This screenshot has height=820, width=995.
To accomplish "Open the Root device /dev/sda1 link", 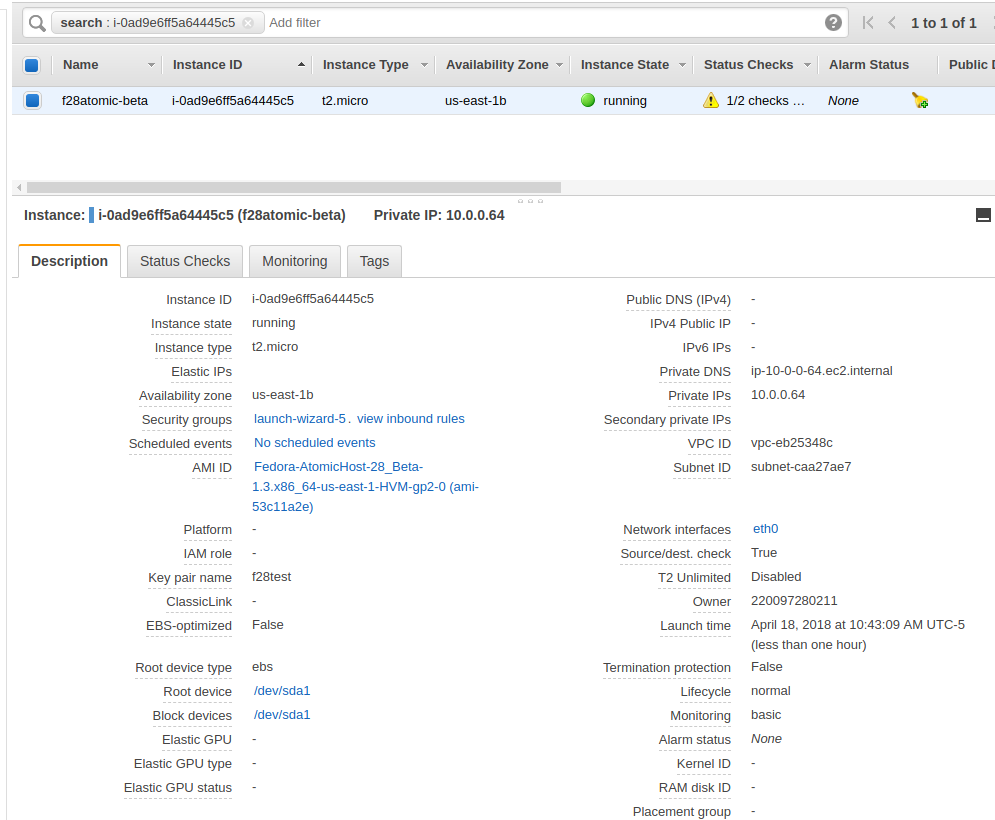I will pyautogui.click(x=282, y=691).
